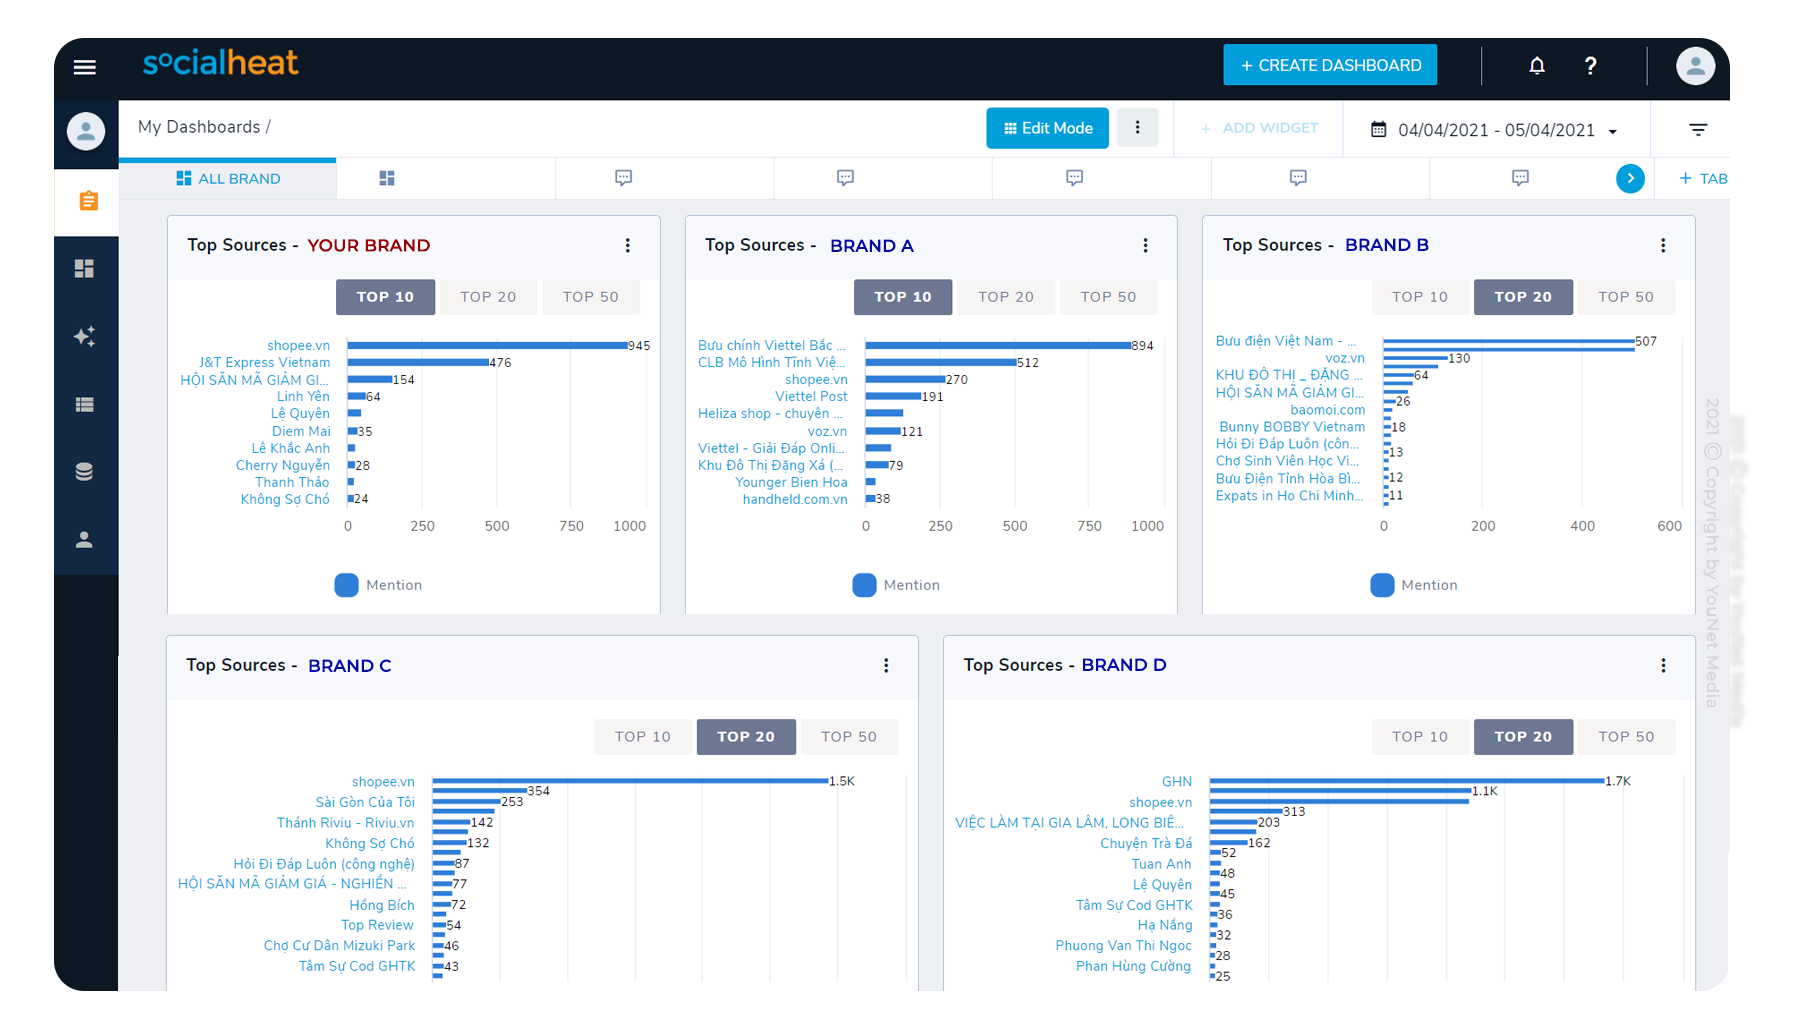Click shopee.vn bar in YOUR BRAND chart

[x=487, y=345]
